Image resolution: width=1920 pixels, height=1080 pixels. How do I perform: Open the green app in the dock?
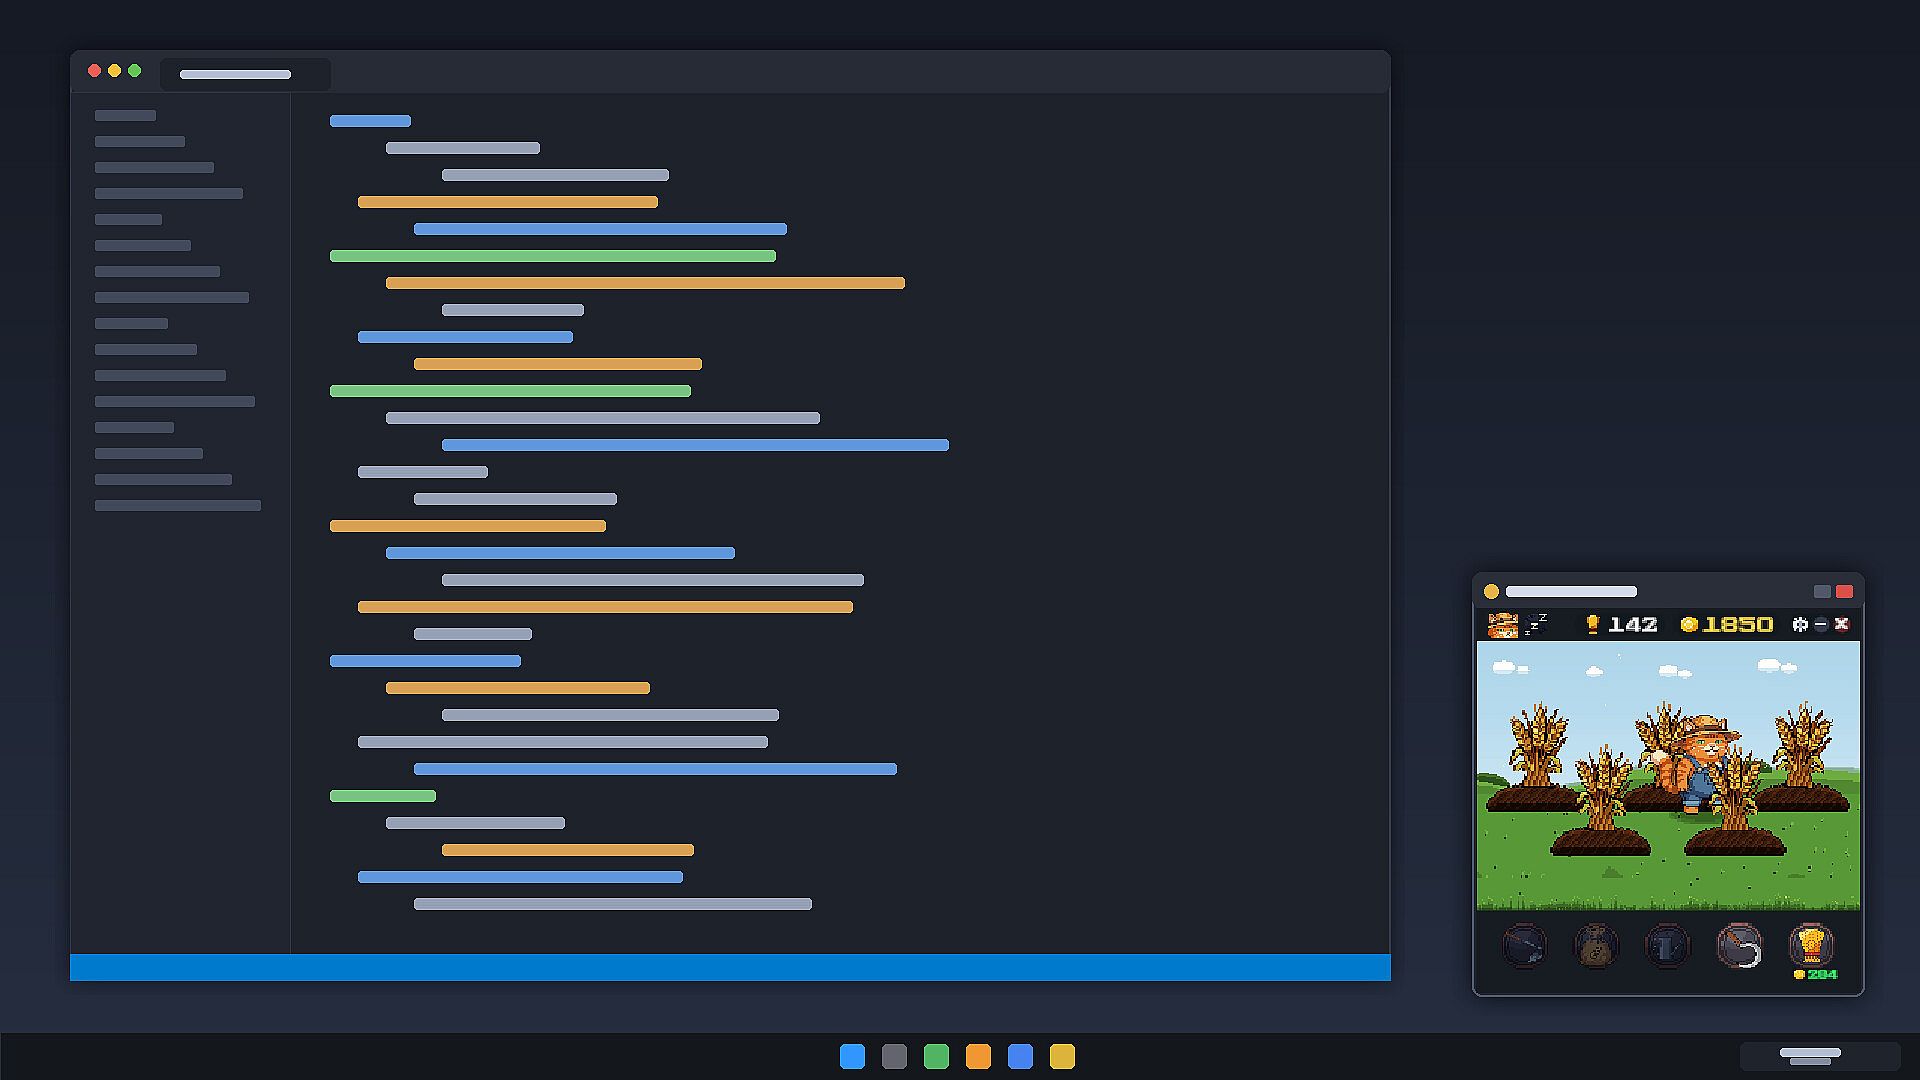[936, 1057]
